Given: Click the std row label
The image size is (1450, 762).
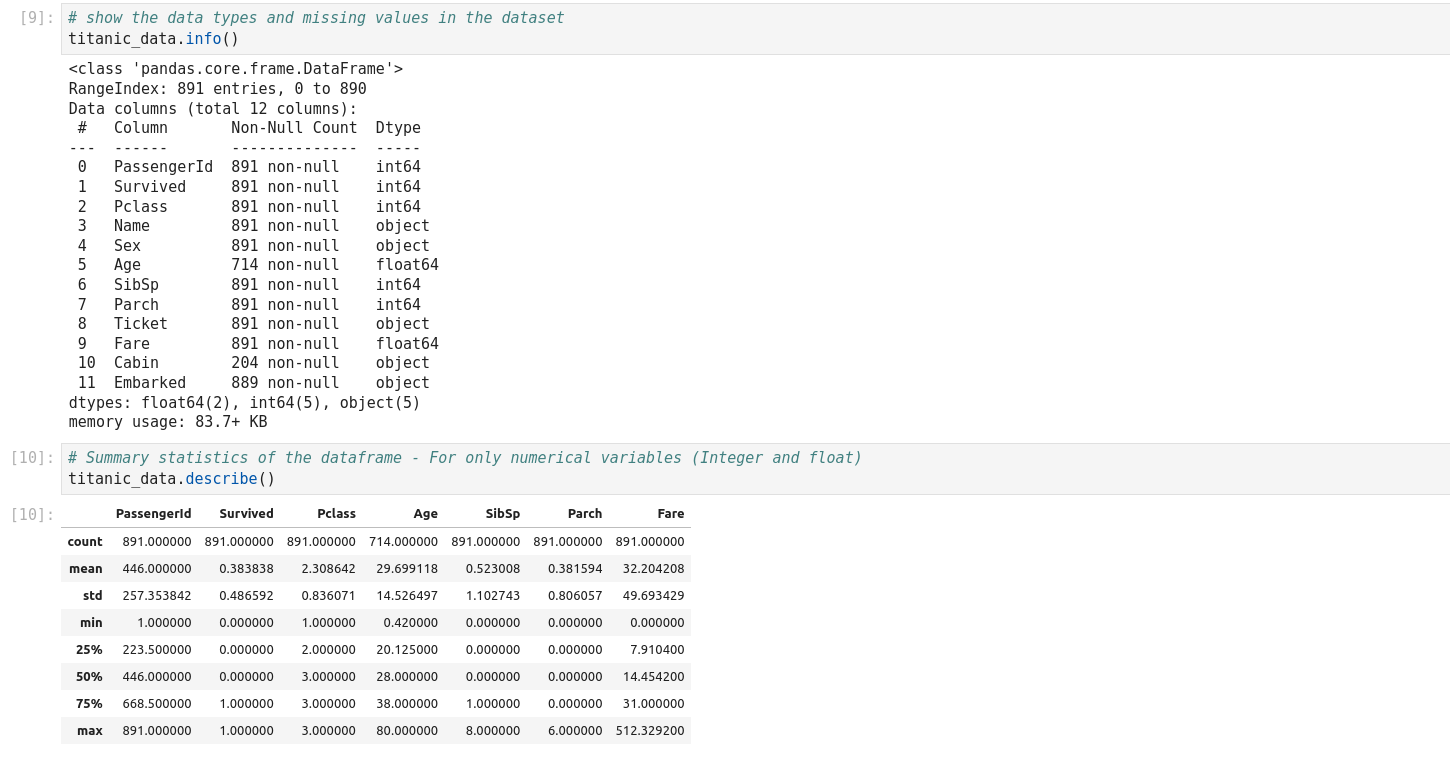Looking at the screenshot, I should (x=92, y=596).
